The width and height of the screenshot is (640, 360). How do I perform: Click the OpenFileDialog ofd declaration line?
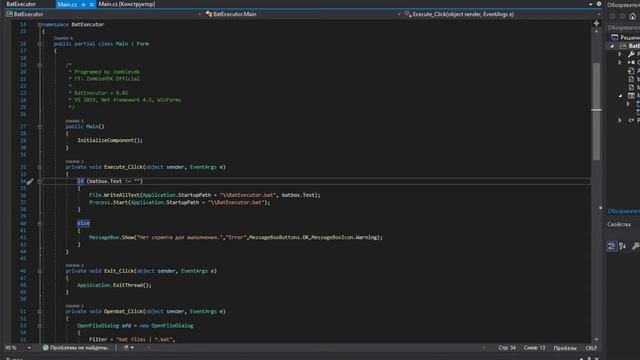135,326
